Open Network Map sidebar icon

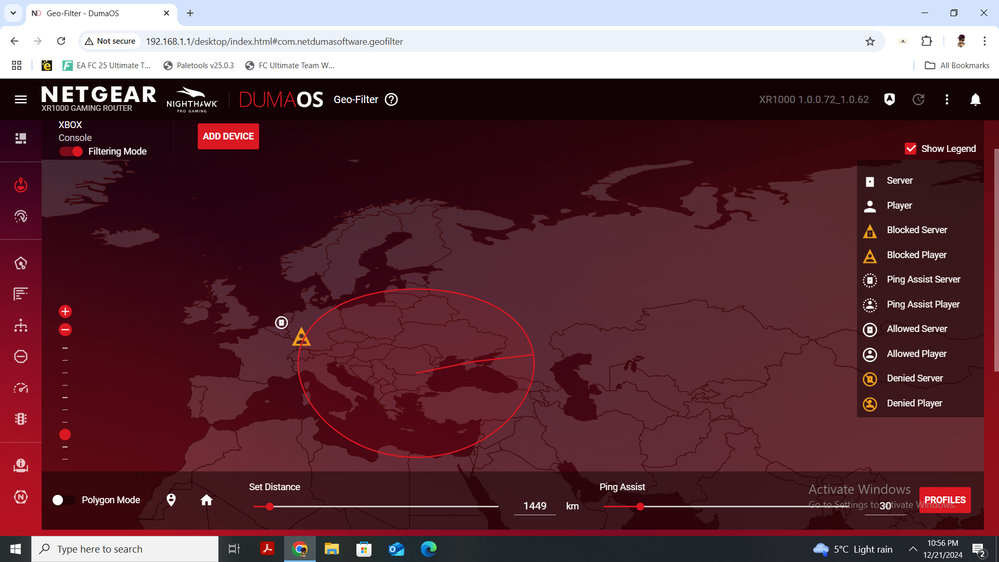20,326
